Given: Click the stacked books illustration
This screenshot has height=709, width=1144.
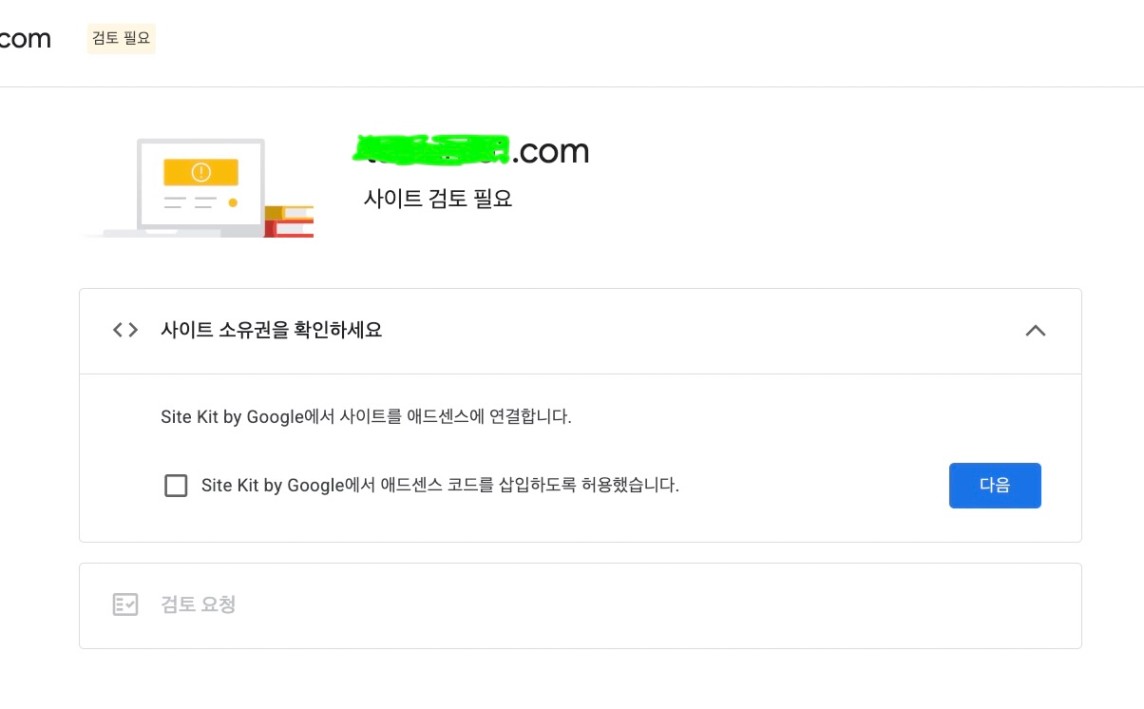Looking at the screenshot, I should pos(289,222).
